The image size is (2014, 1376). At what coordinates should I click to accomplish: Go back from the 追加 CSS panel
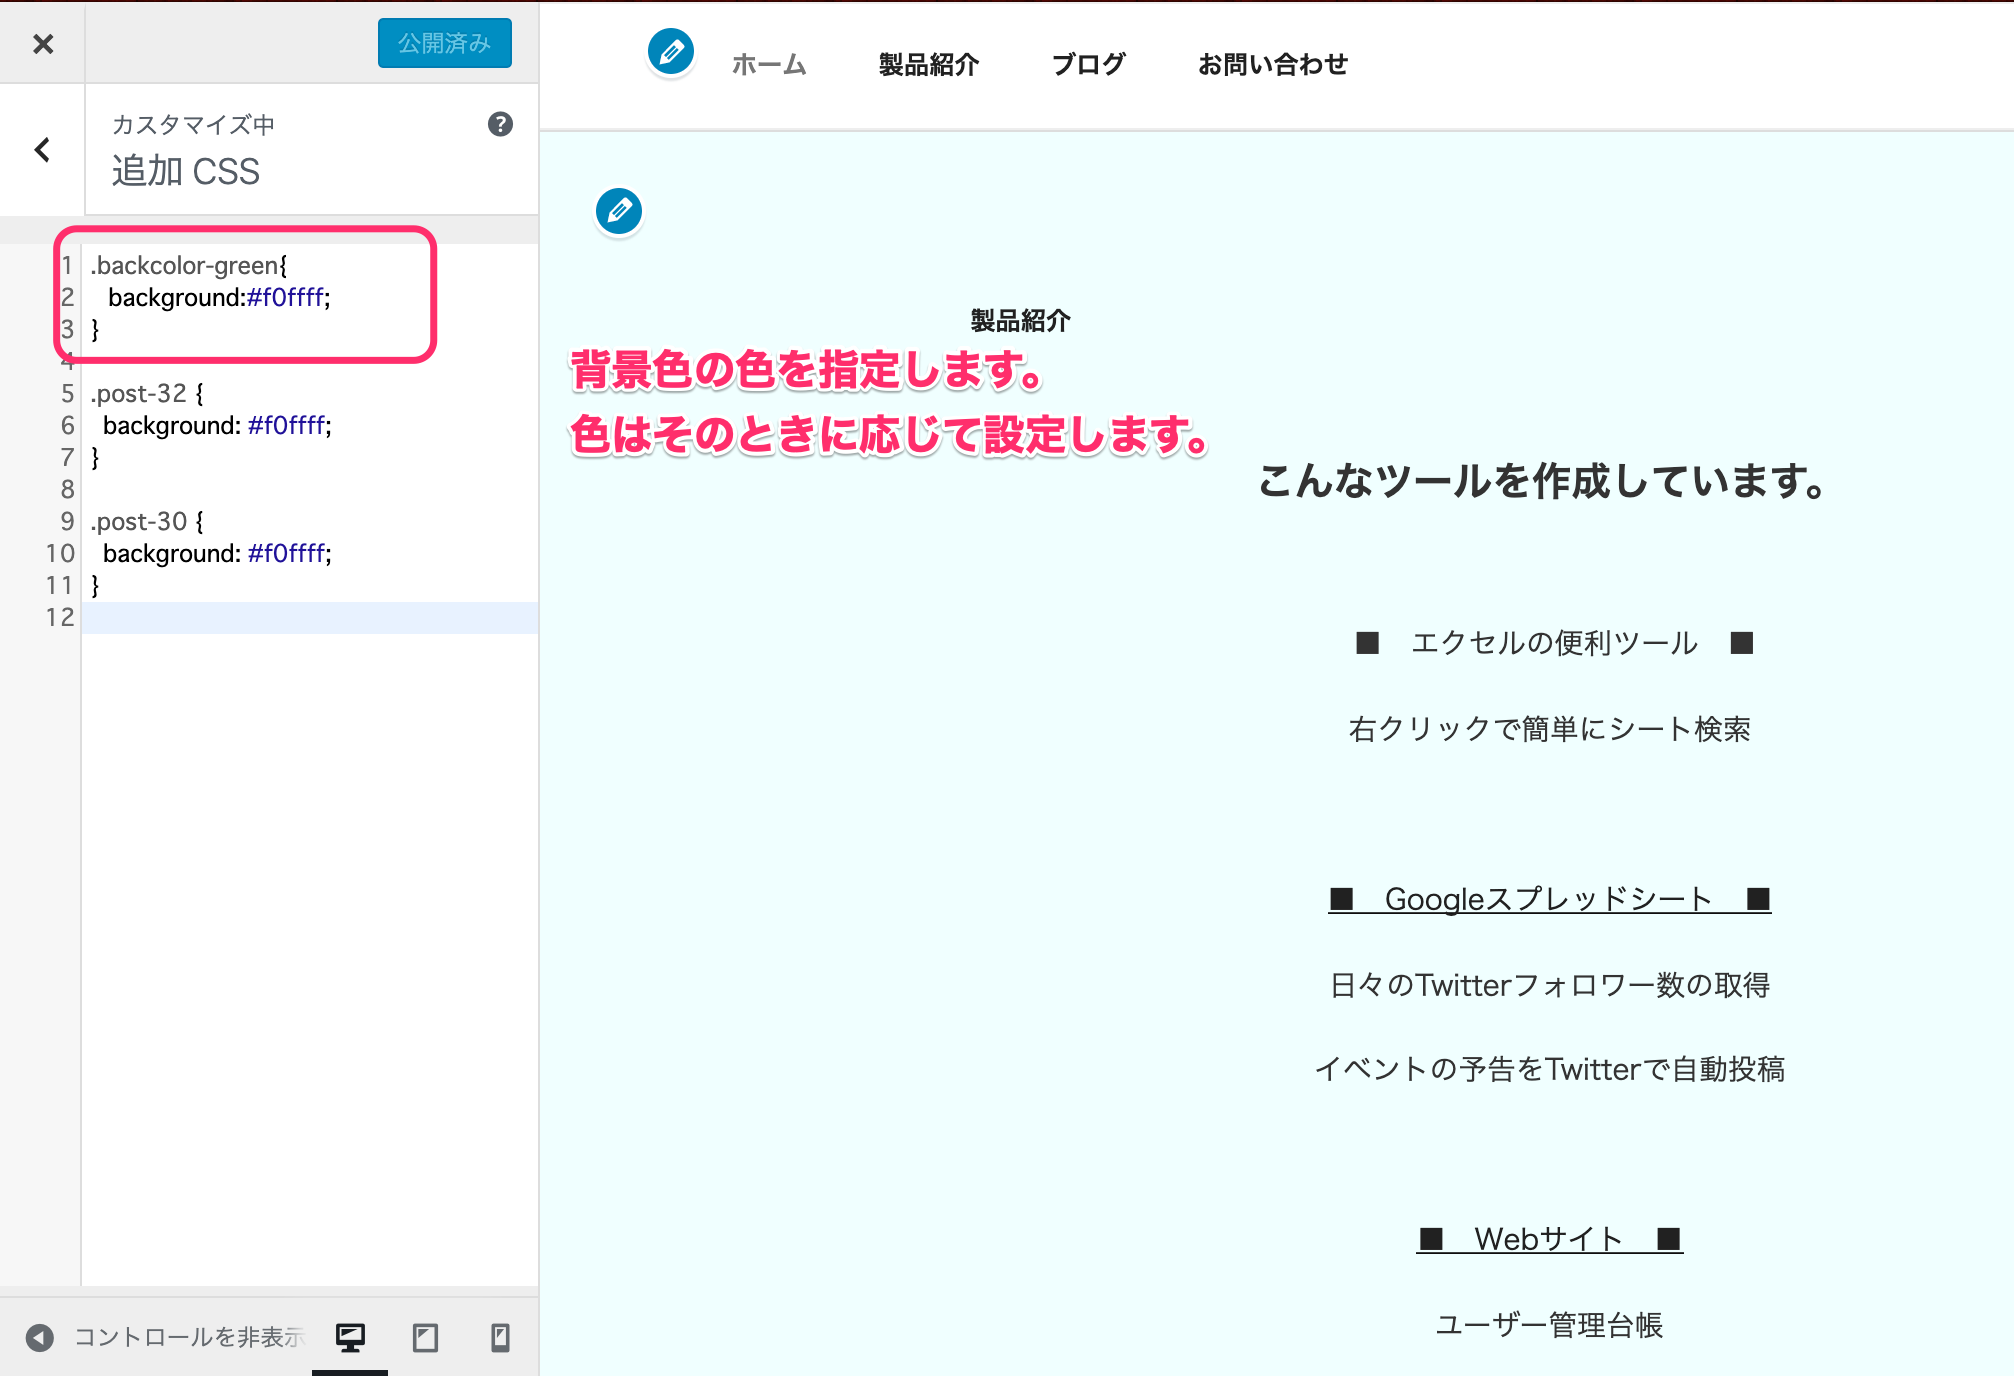coord(41,150)
